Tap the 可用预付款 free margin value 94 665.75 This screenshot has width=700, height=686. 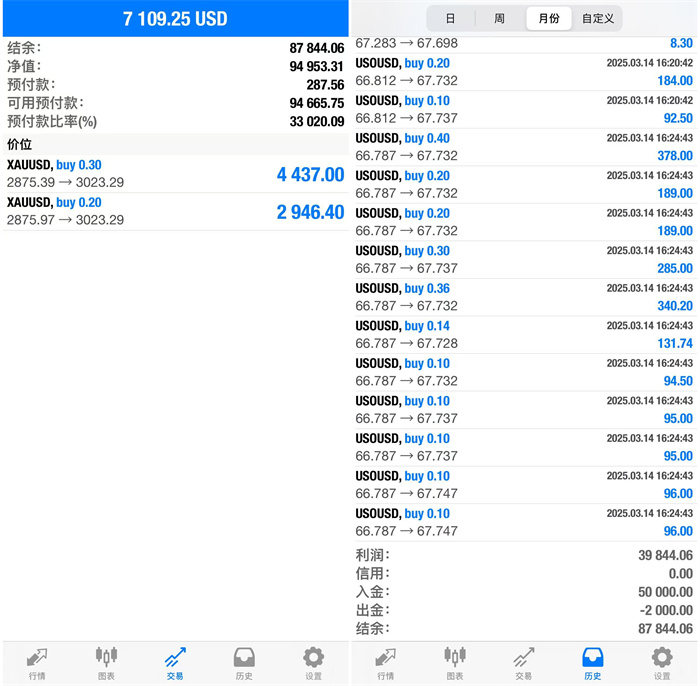point(317,103)
